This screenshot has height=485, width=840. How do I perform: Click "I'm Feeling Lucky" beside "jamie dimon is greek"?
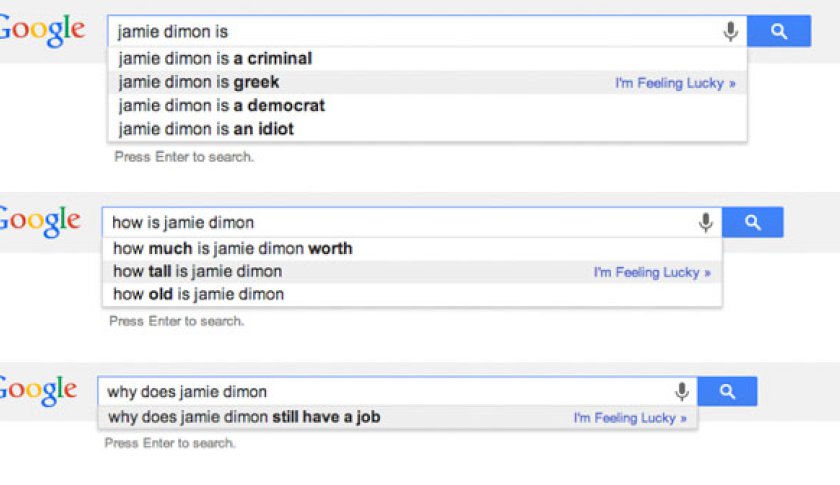[x=675, y=83]
